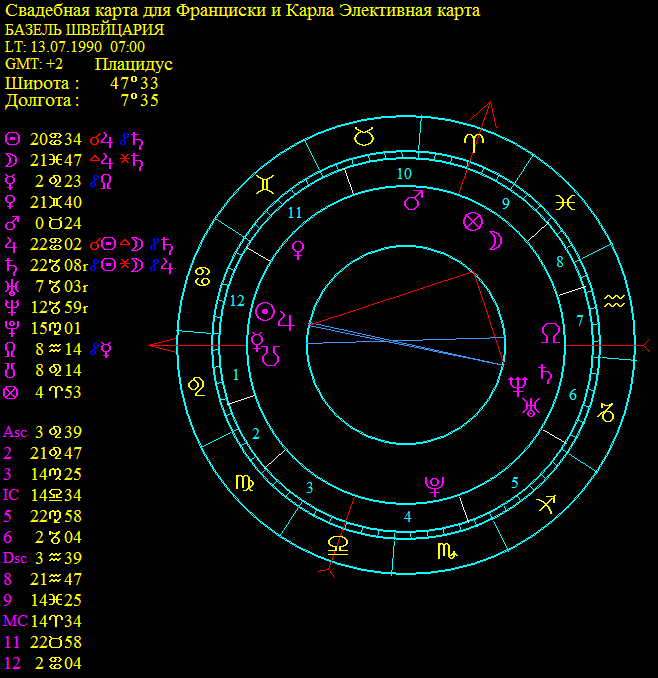
Task: Select the Mars position '0 Taurus 24' in the table
Action: click(58, 224)
